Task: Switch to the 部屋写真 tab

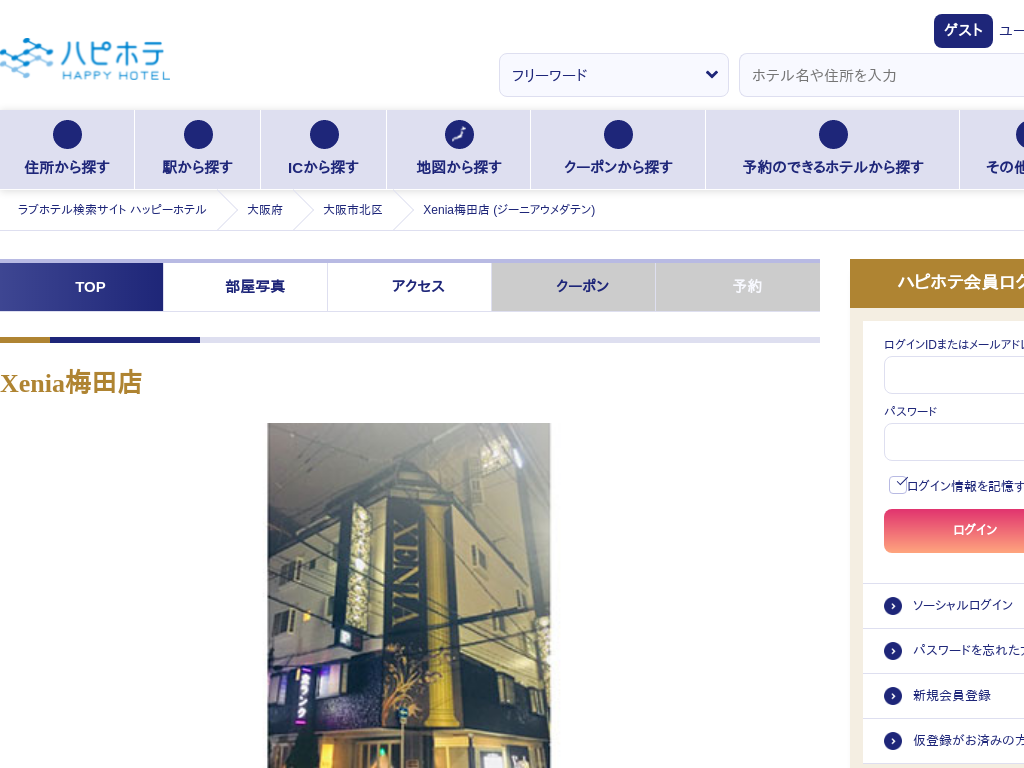Action: click(245, 287)
